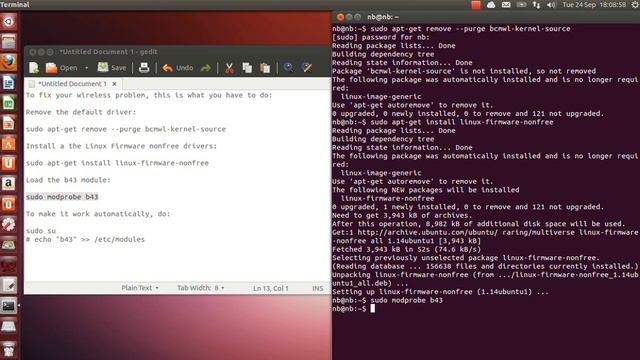Click 'Load the b43 module:' in gedit
640x360 pixels.
(x=68, y=180)
